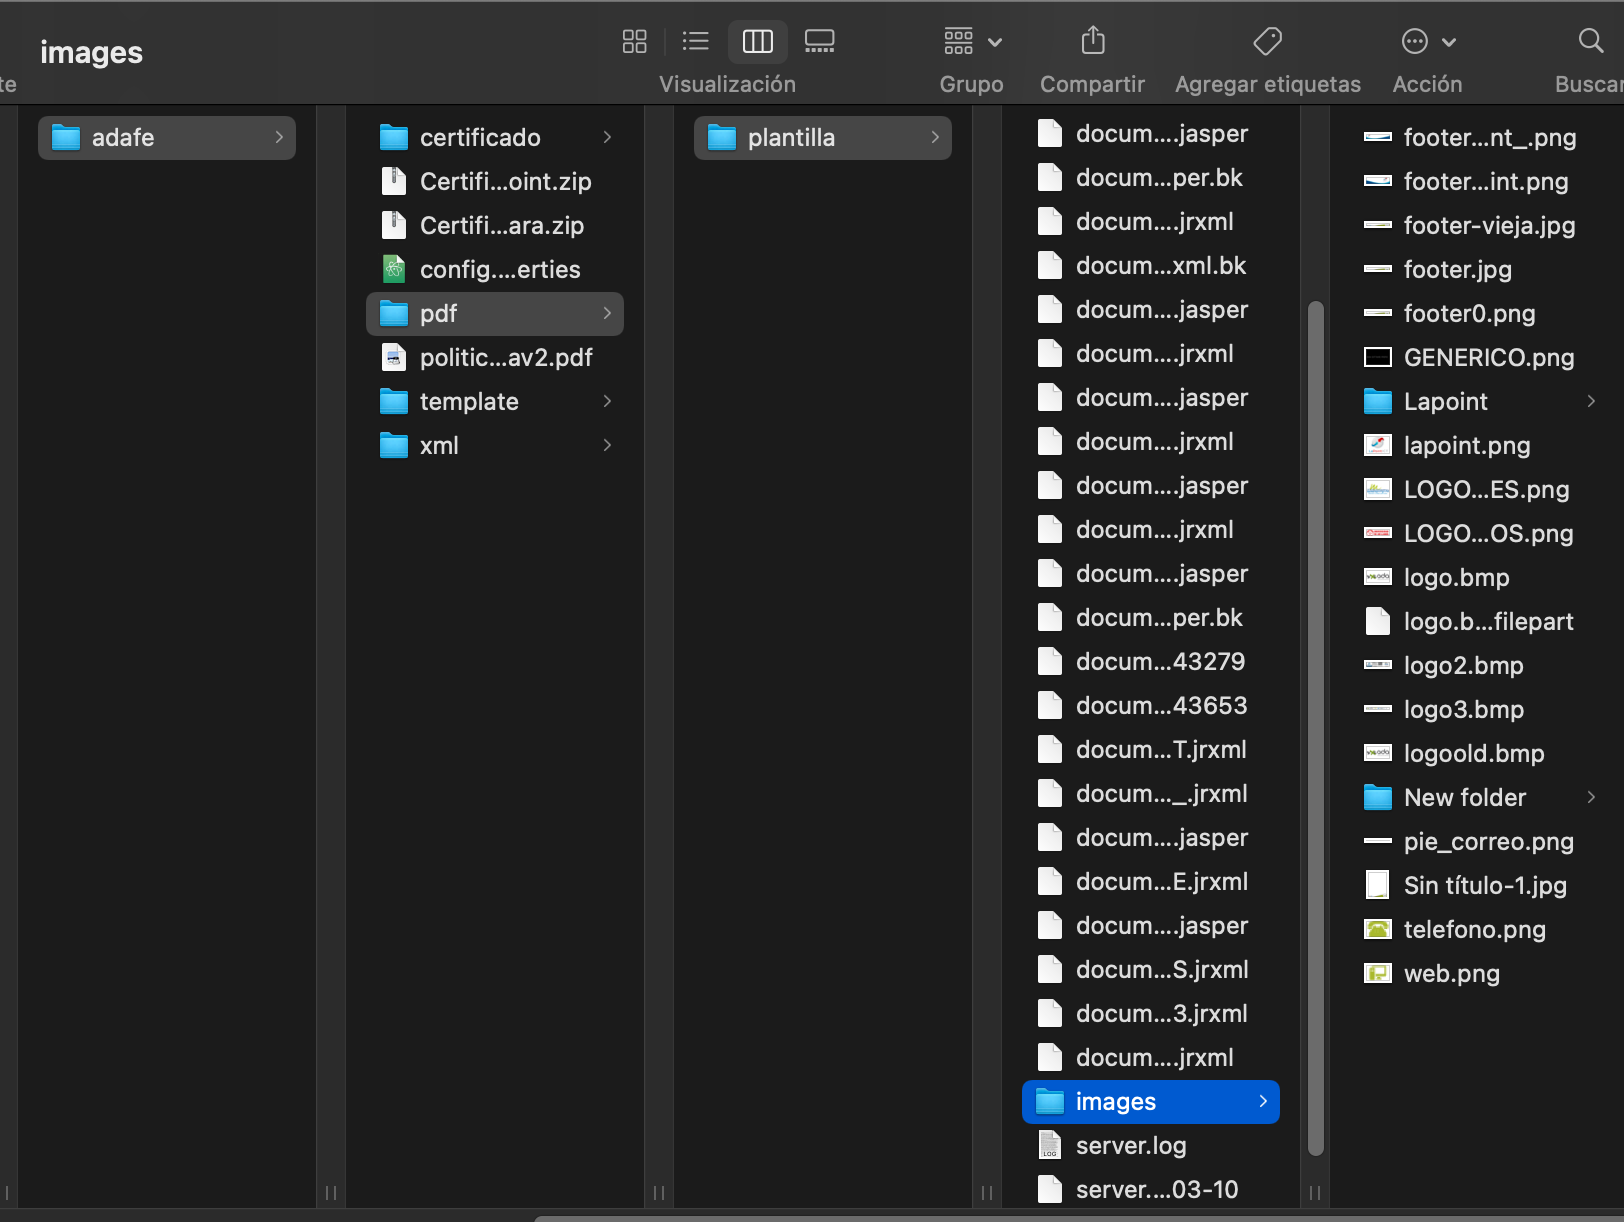Viewport: 1624px width, 1222px height.
Task: Click the Buscar search icon
Action: coord(1590,41)
